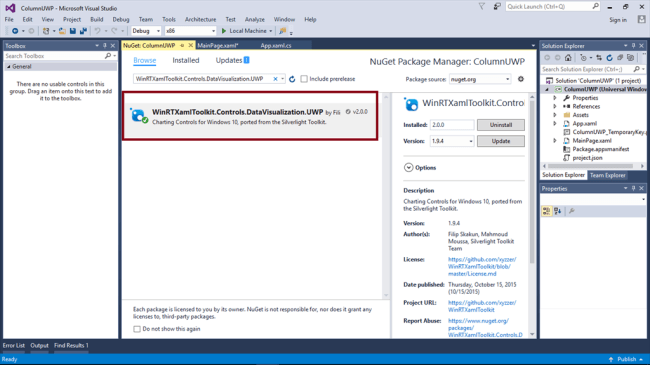
Task: Switch to the Installed tab in NuGet
Action: pyautogui.click(x=186, y=61)
